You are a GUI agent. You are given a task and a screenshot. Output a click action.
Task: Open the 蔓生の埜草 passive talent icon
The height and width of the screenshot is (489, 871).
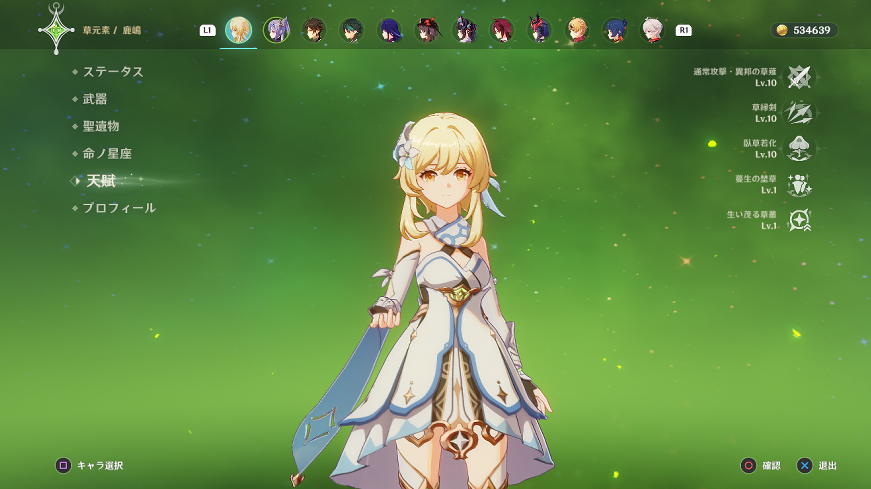tap(799, 184)
